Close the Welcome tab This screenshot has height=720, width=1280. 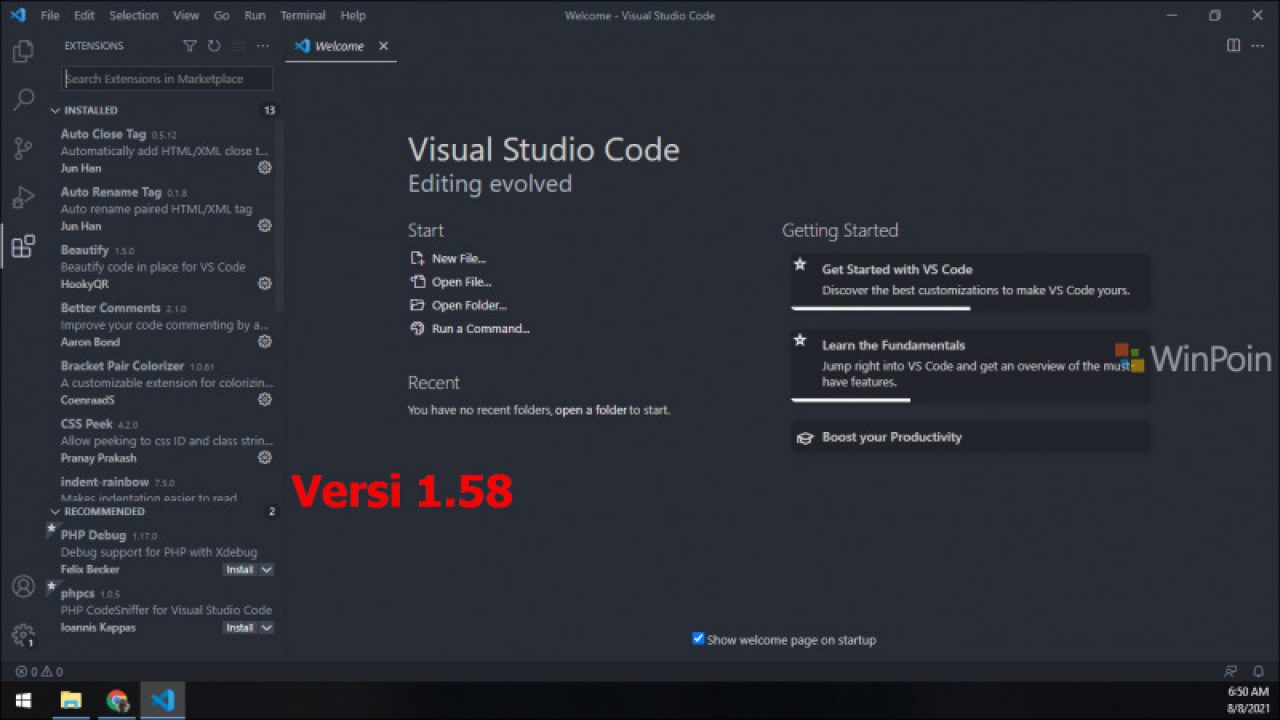pos(383,46)
